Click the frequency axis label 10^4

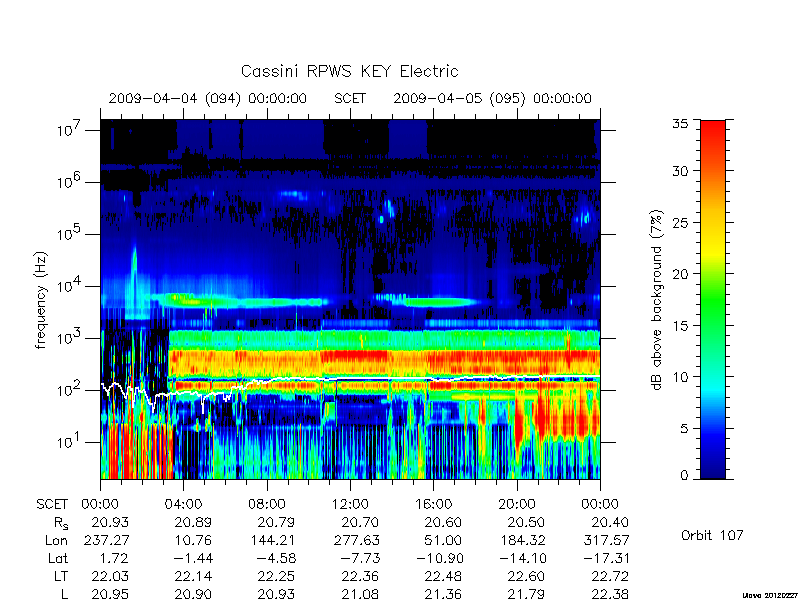67,285
